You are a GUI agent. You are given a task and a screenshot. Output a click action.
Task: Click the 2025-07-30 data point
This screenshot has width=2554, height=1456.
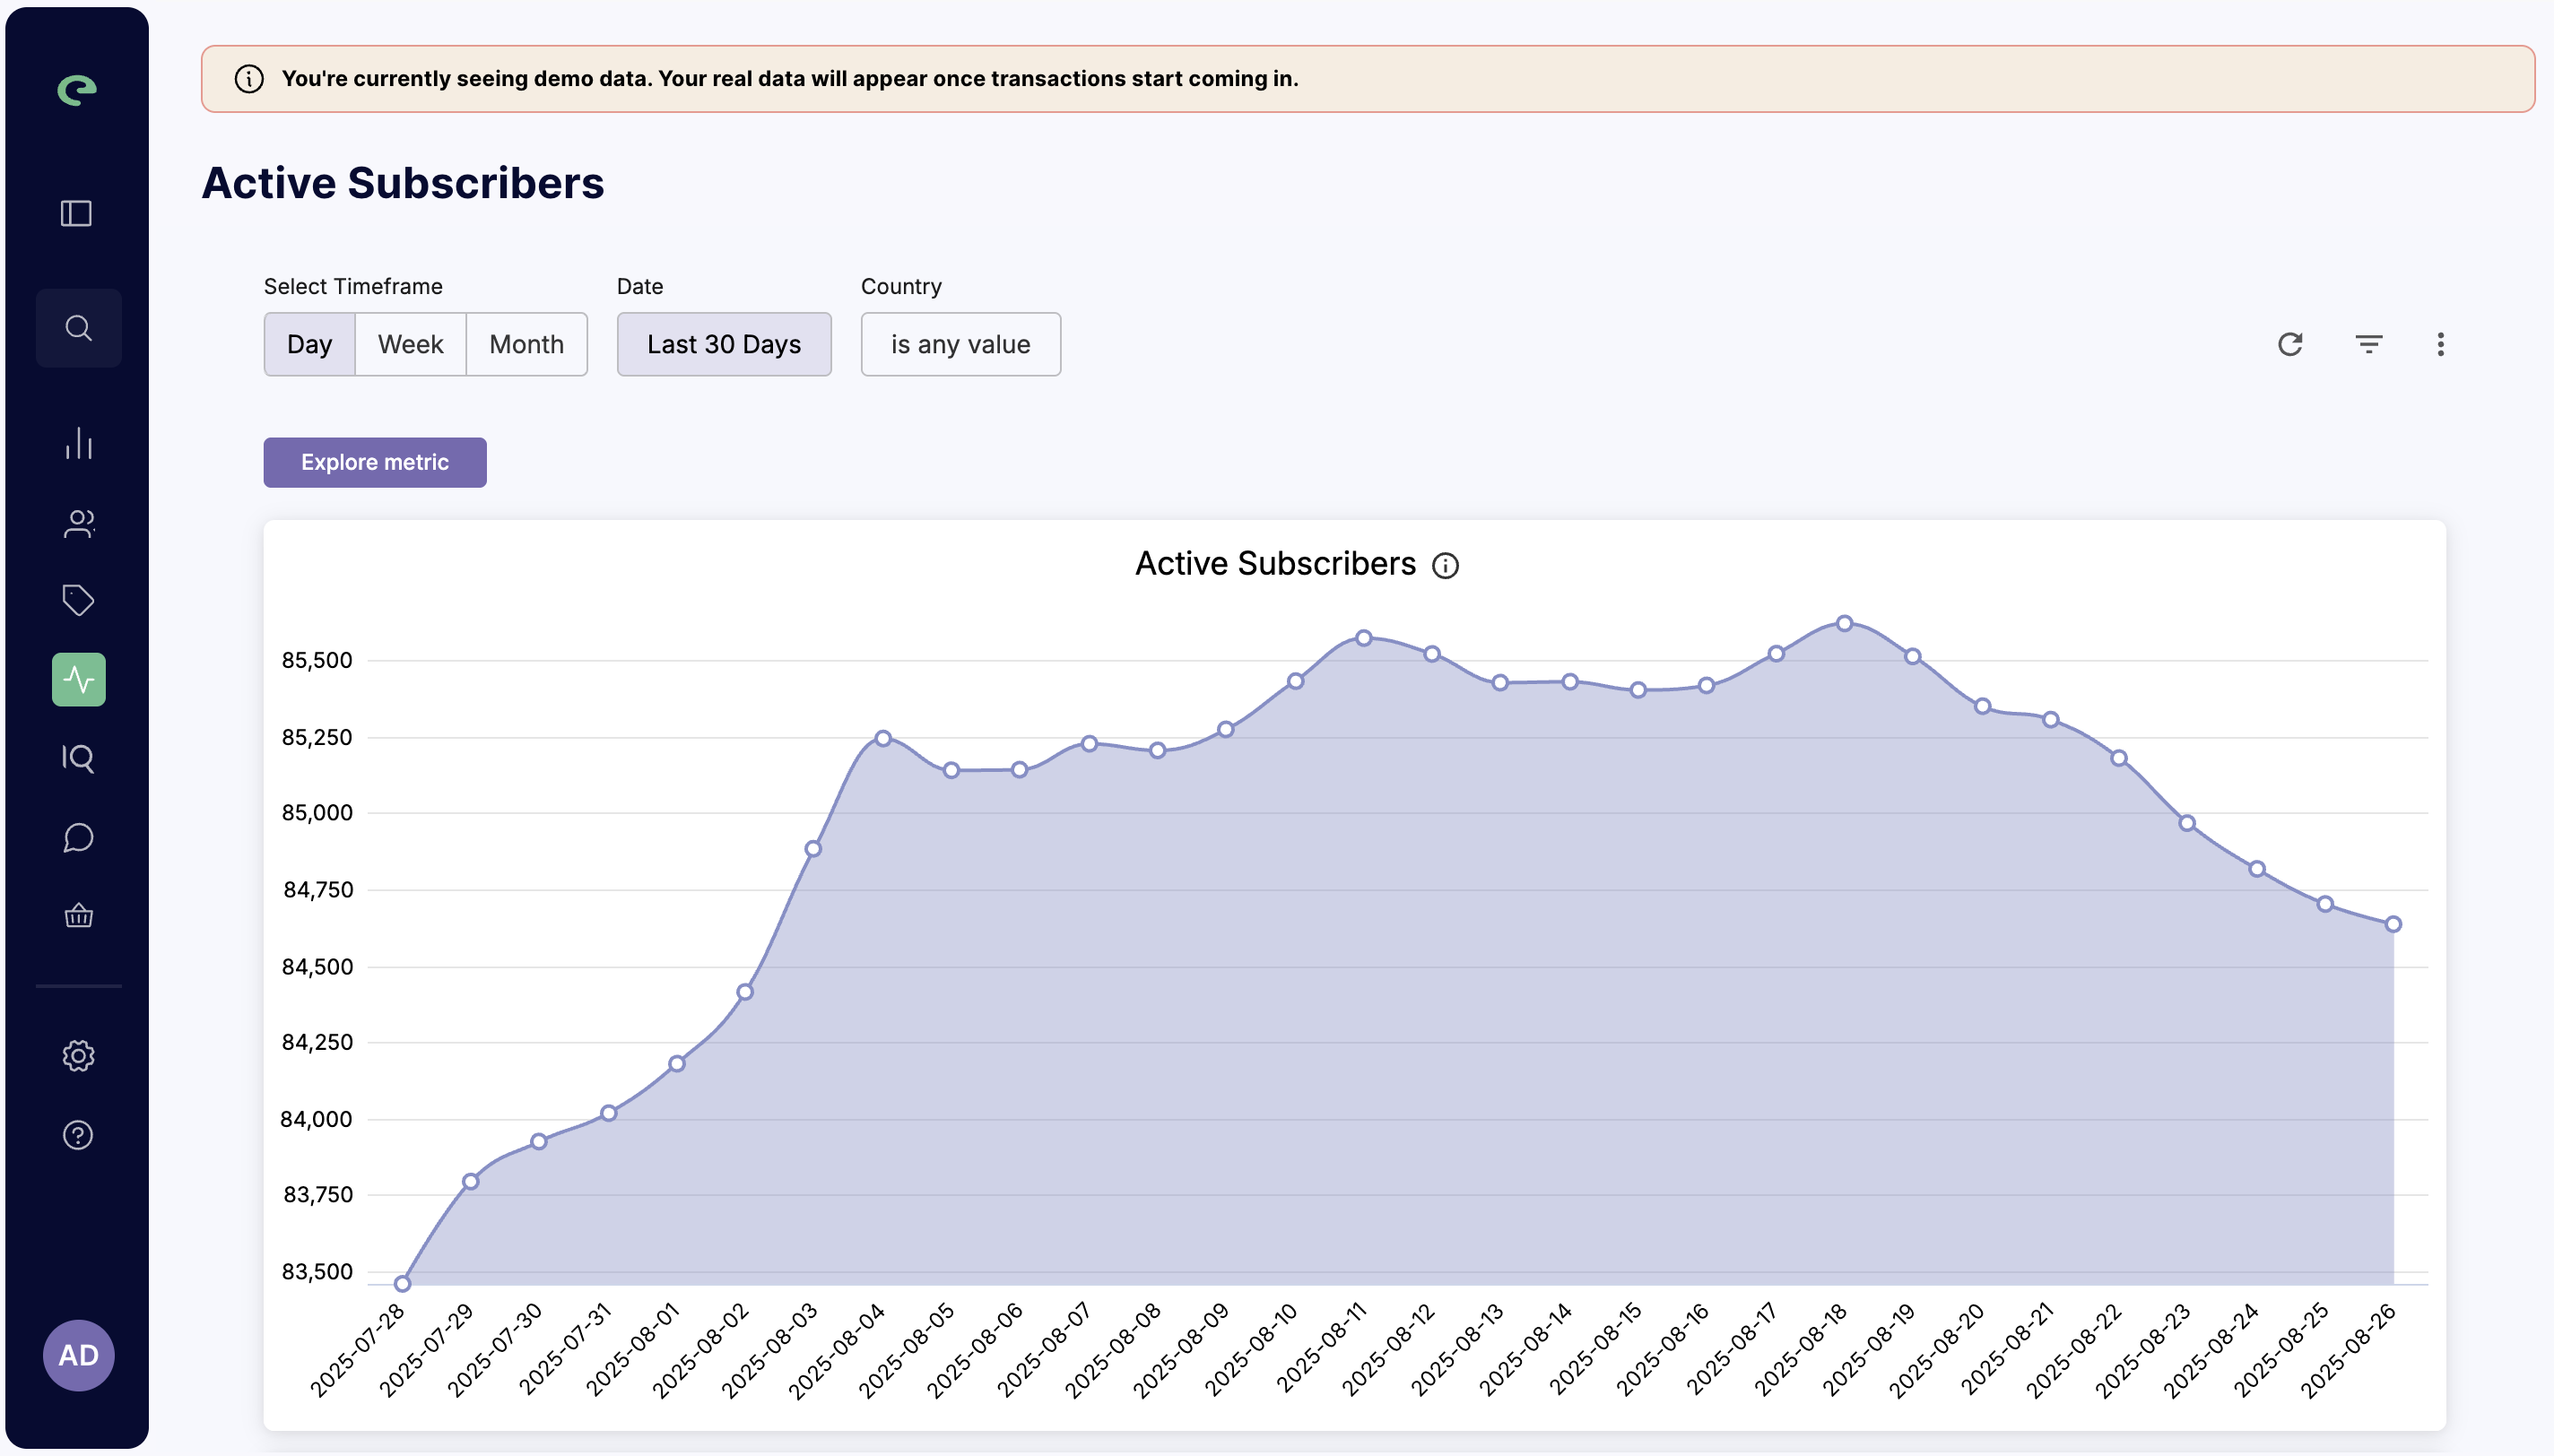[539, 1141]
